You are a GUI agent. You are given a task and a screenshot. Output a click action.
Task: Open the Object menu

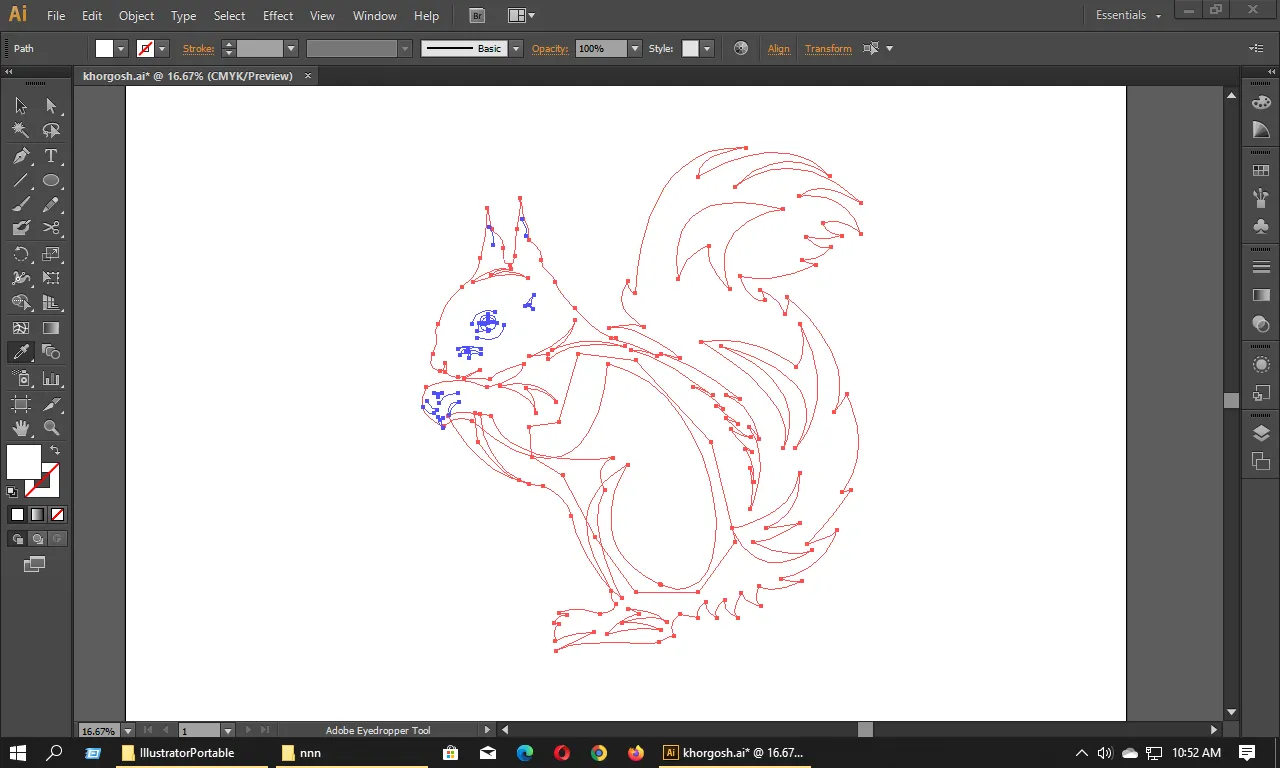(136, 16)
